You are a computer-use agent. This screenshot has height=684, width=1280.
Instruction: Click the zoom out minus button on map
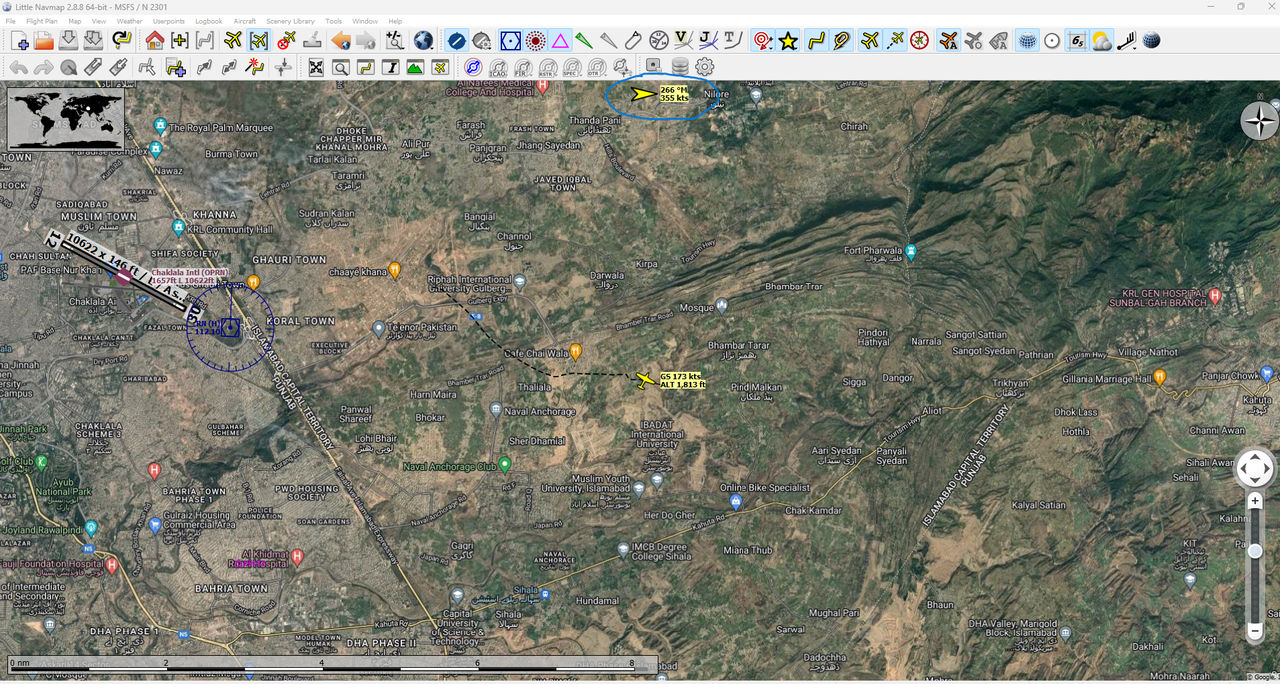point(1255,631)
